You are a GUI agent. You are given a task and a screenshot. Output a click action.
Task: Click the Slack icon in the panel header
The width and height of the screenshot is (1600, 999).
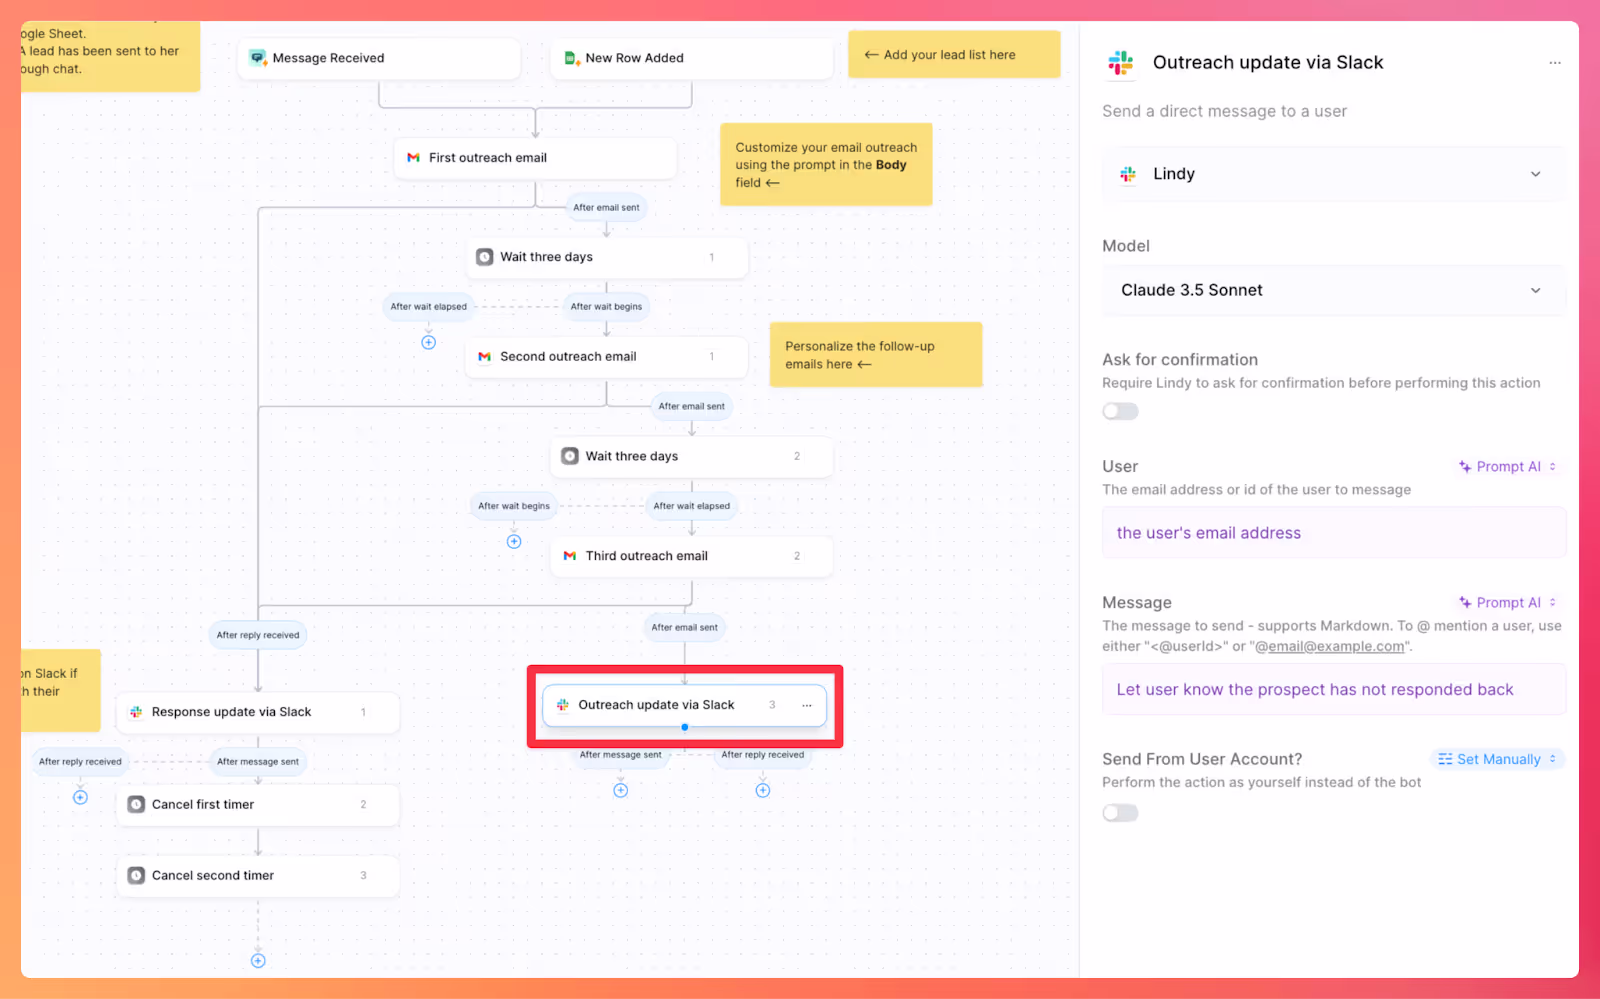tap(1121, 63)
